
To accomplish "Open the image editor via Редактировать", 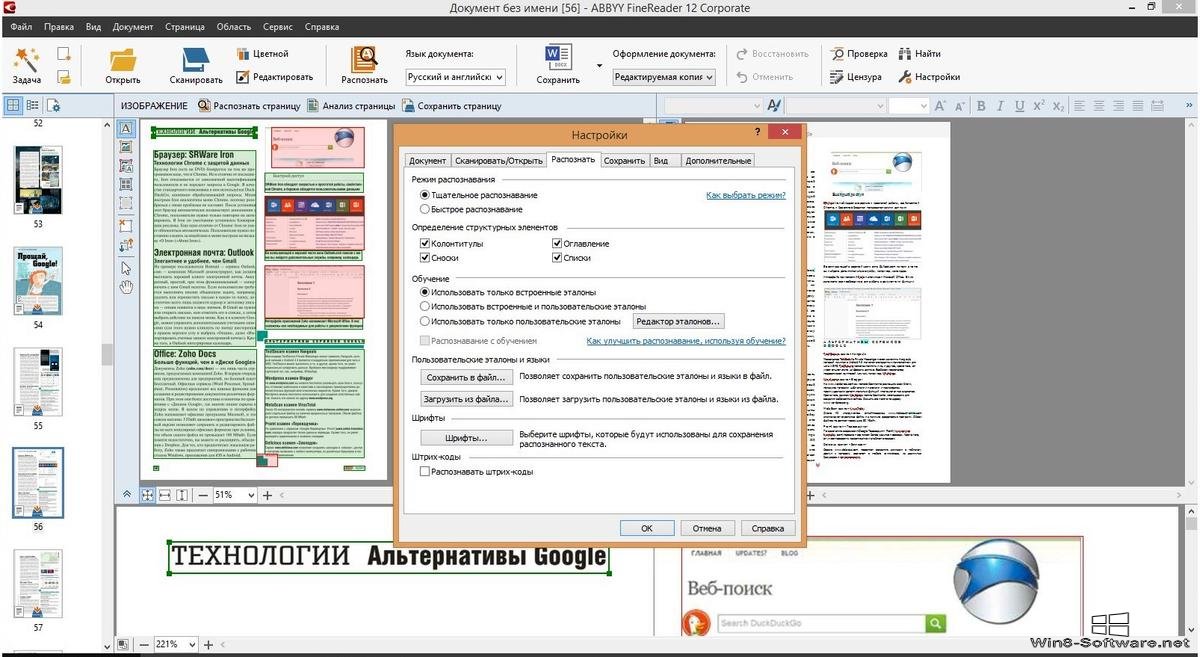I will tap(275, 77).
